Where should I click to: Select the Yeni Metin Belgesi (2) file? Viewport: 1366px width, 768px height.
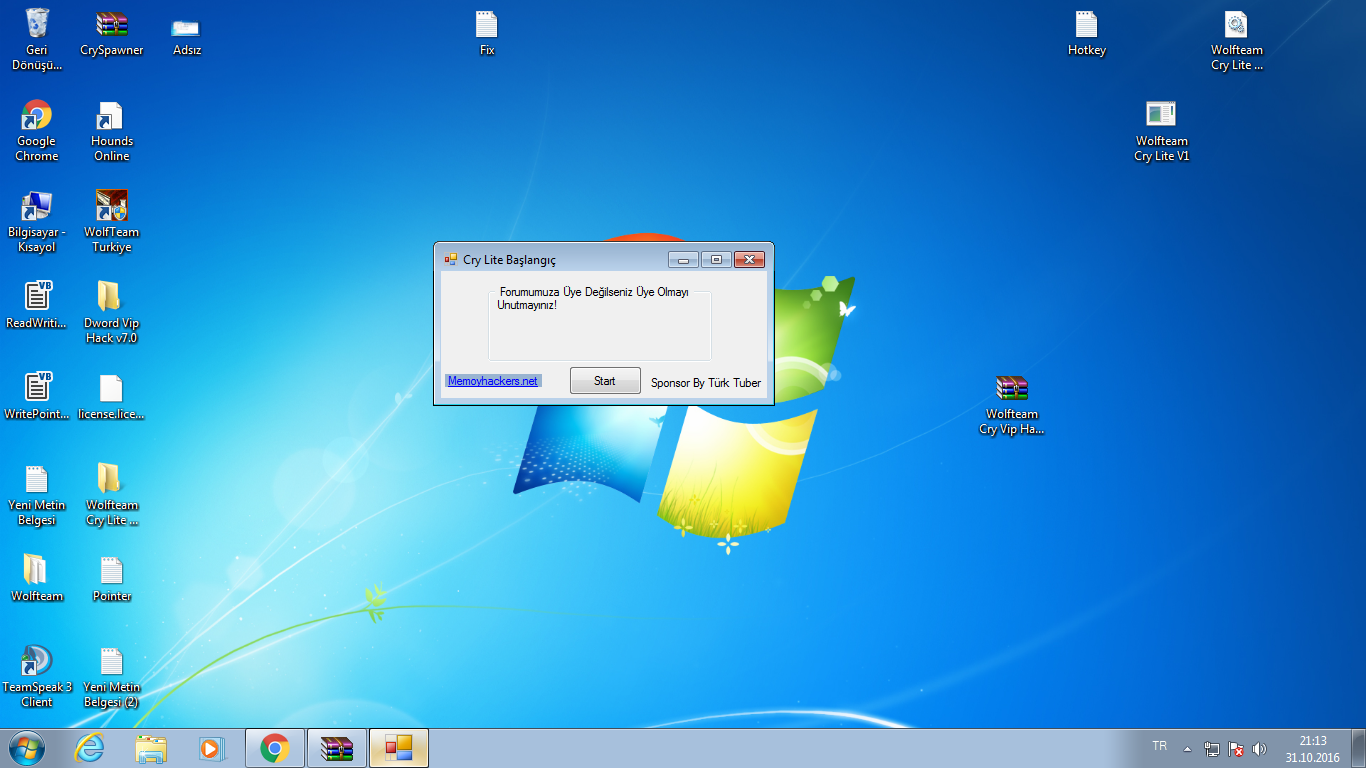[112, 677]
